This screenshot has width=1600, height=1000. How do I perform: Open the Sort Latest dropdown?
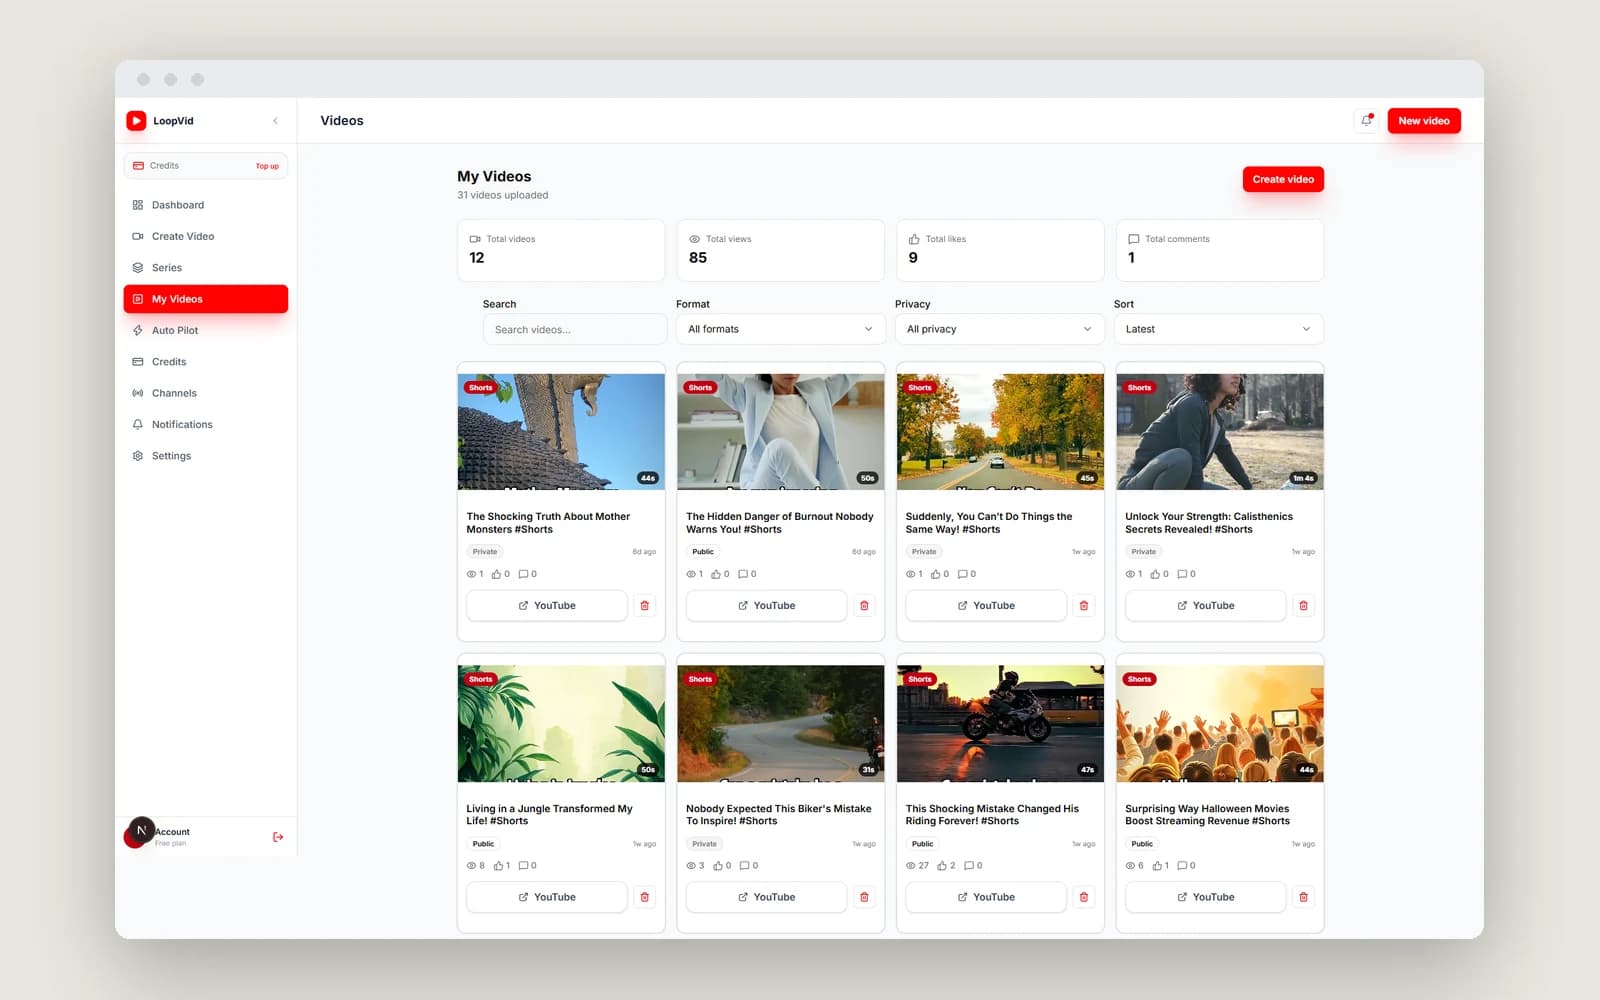pos(1218,329)
